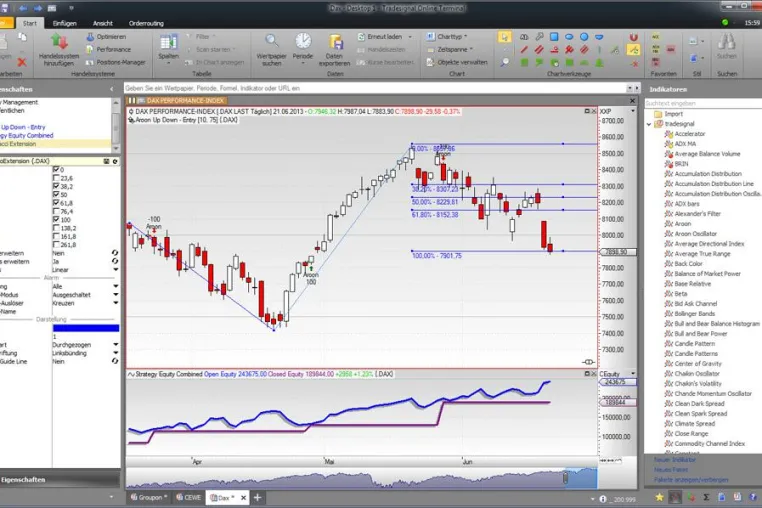Screen dimensions: 762x508
Task: Click the Objekte verwalten icon
Action: click(430, 62)
